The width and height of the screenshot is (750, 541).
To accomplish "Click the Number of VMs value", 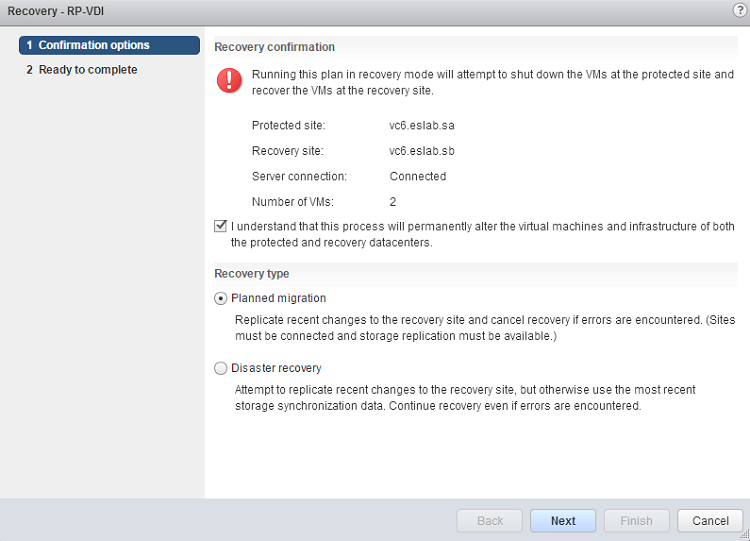I will tap(393, 202).
